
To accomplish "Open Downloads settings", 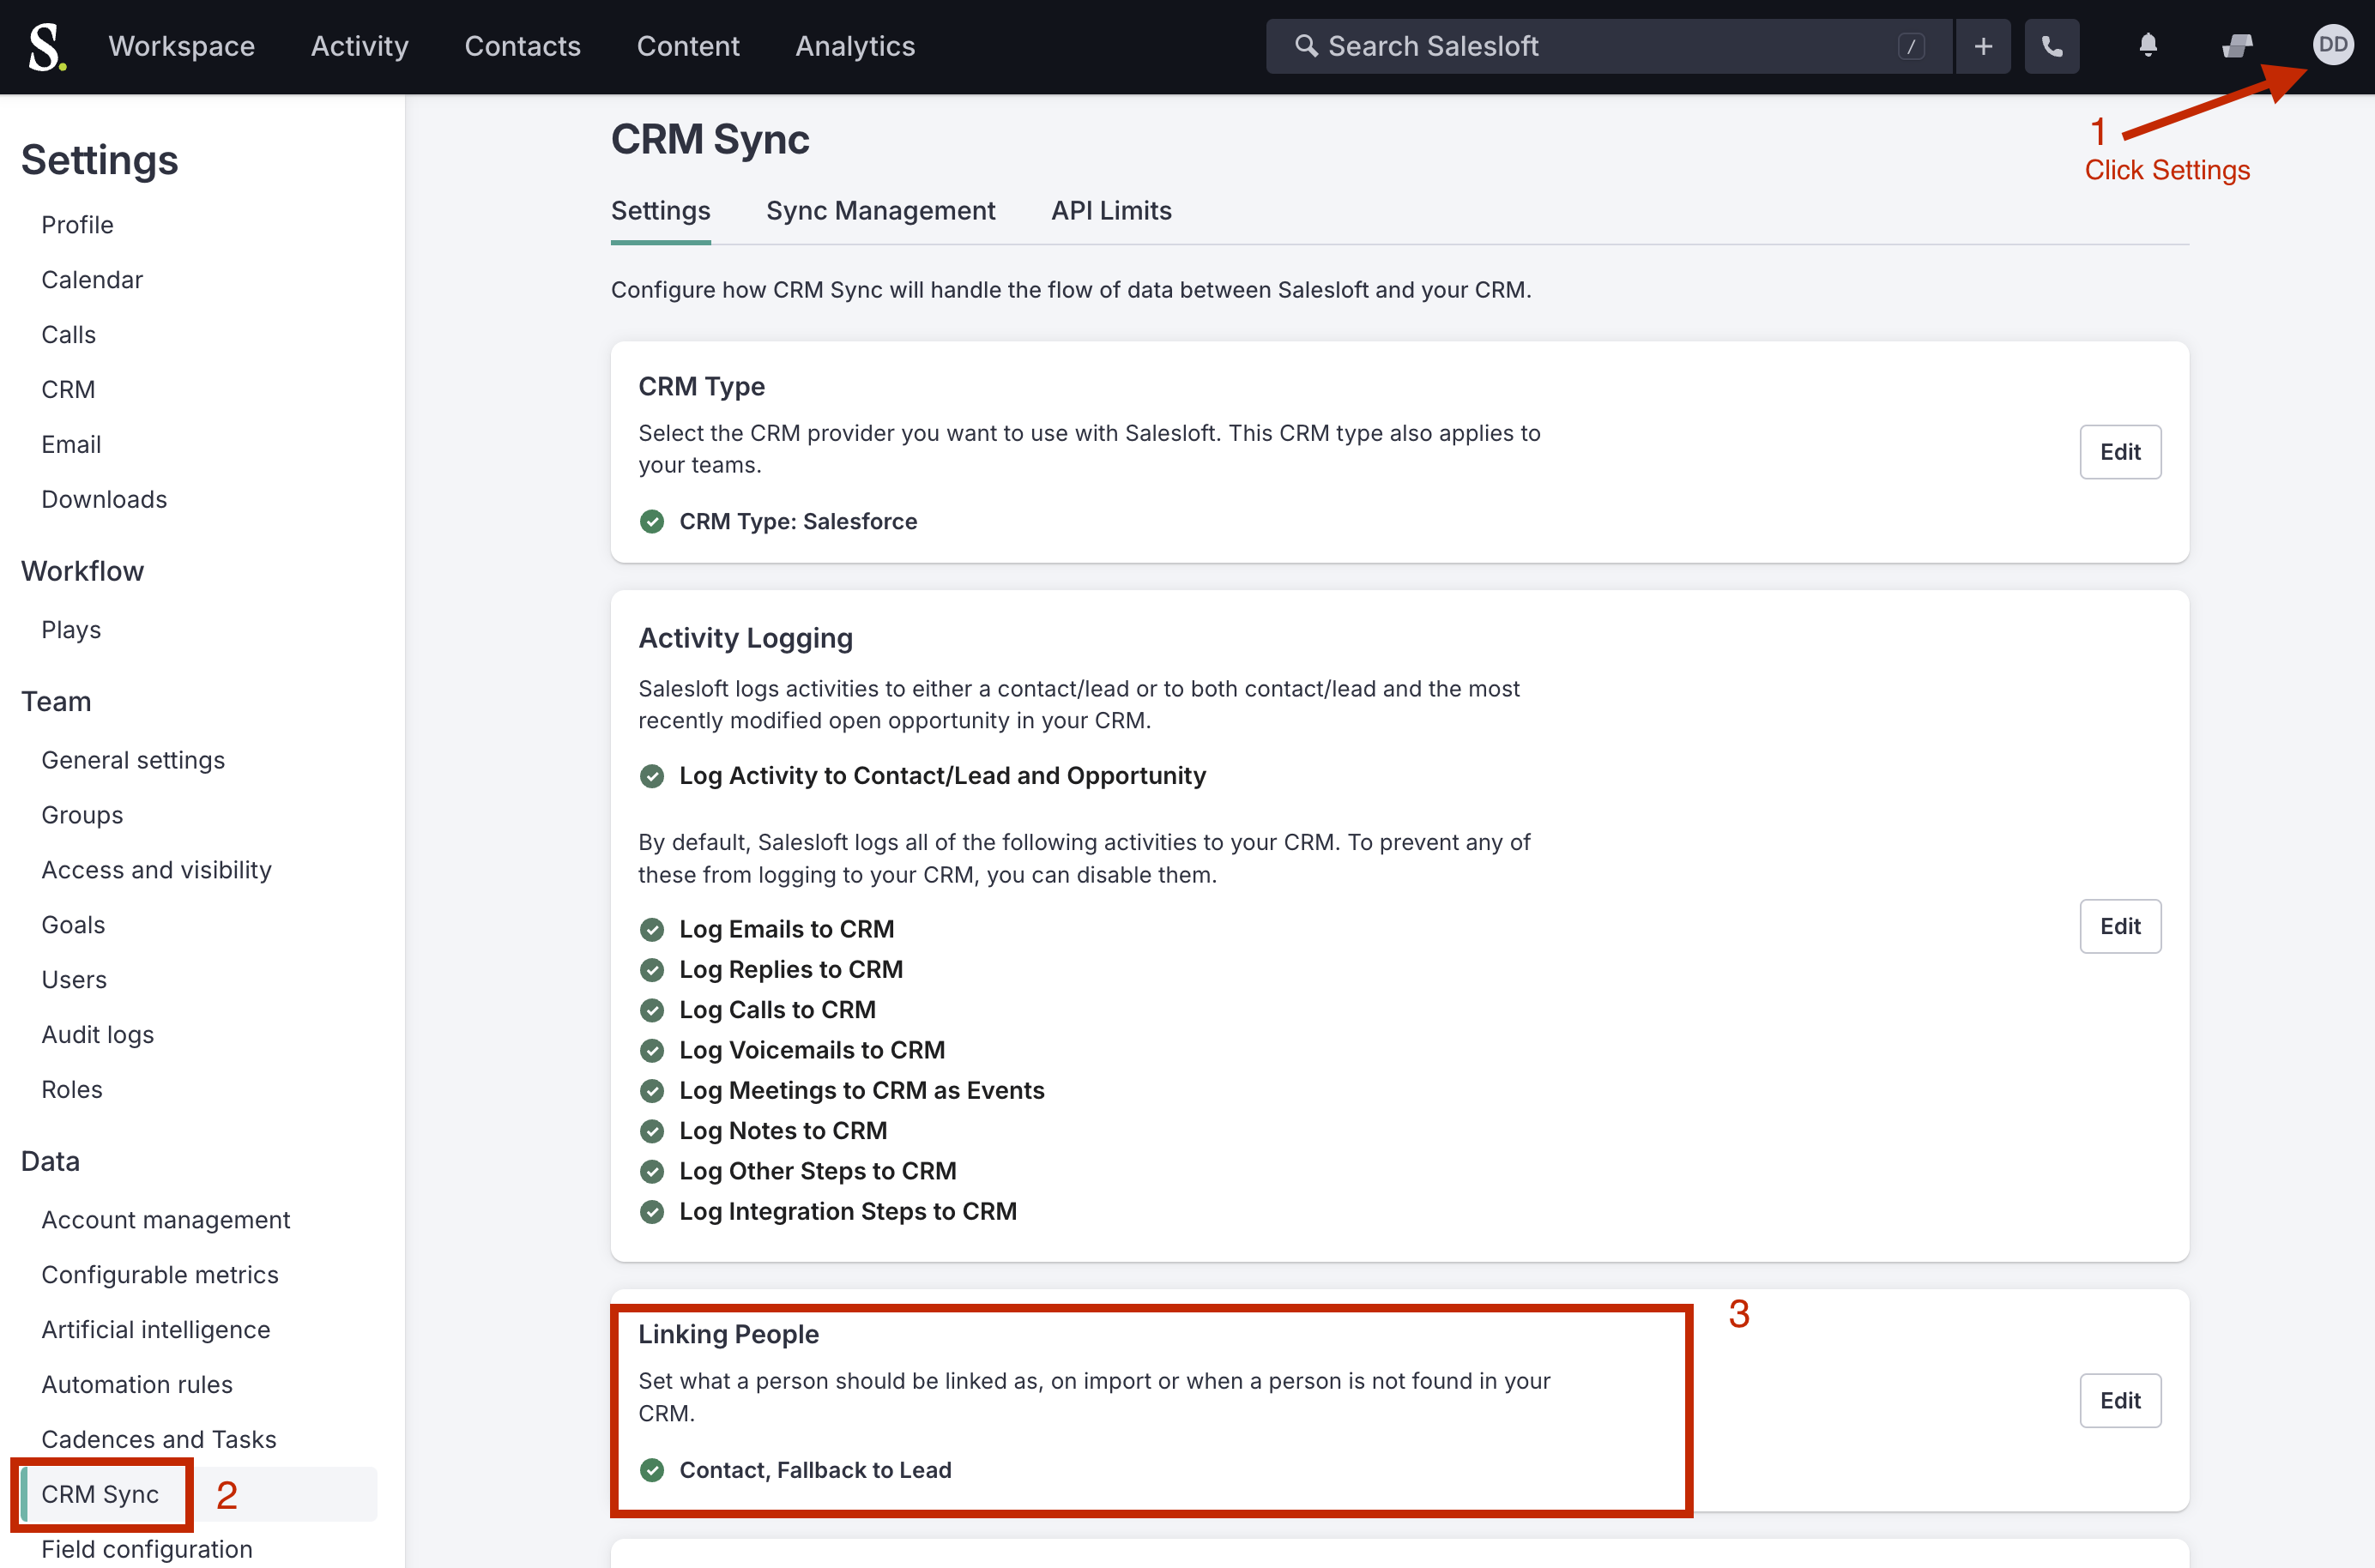I will (104, 499).
